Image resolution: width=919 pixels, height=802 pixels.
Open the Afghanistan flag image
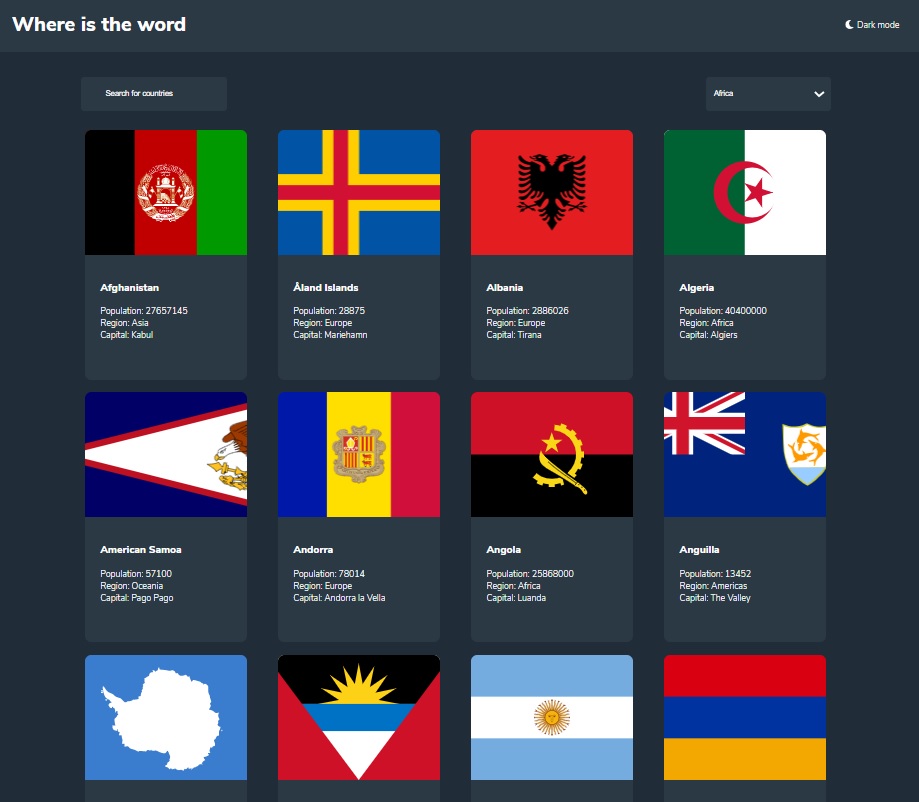pos(166,192)
